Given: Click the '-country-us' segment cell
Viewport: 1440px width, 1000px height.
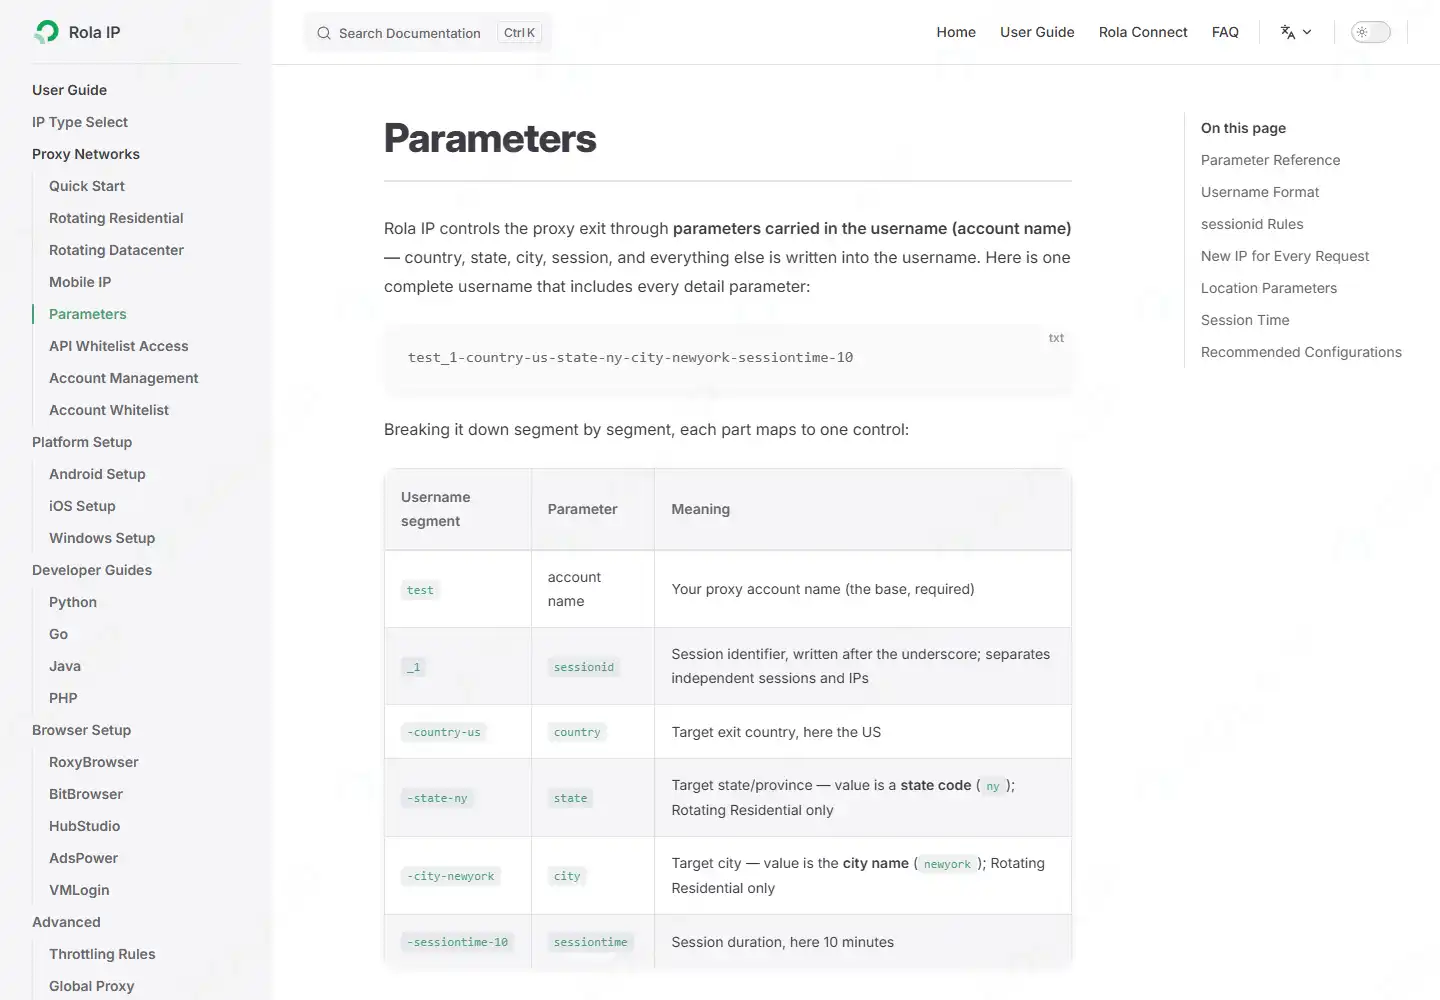Looking at the screenshot, I should (444, 732).
